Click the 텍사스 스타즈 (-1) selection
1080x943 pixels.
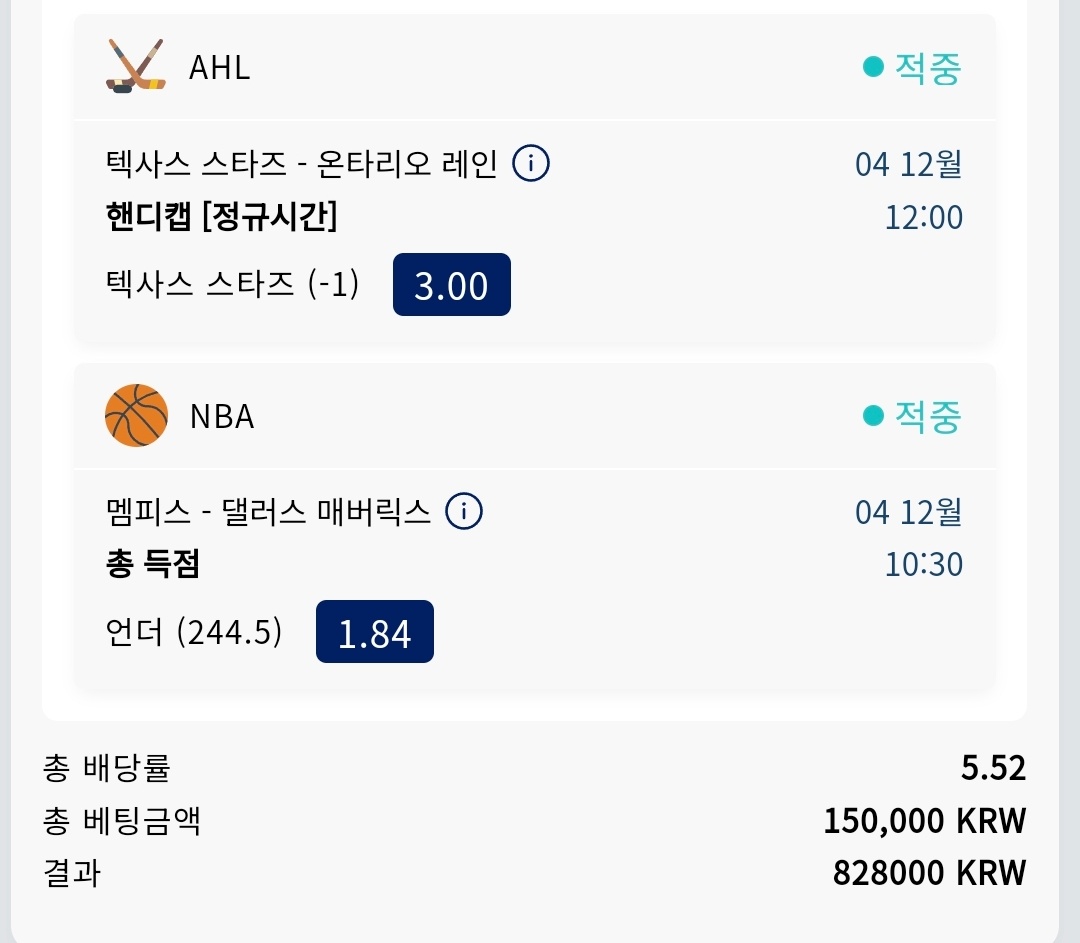231,285
